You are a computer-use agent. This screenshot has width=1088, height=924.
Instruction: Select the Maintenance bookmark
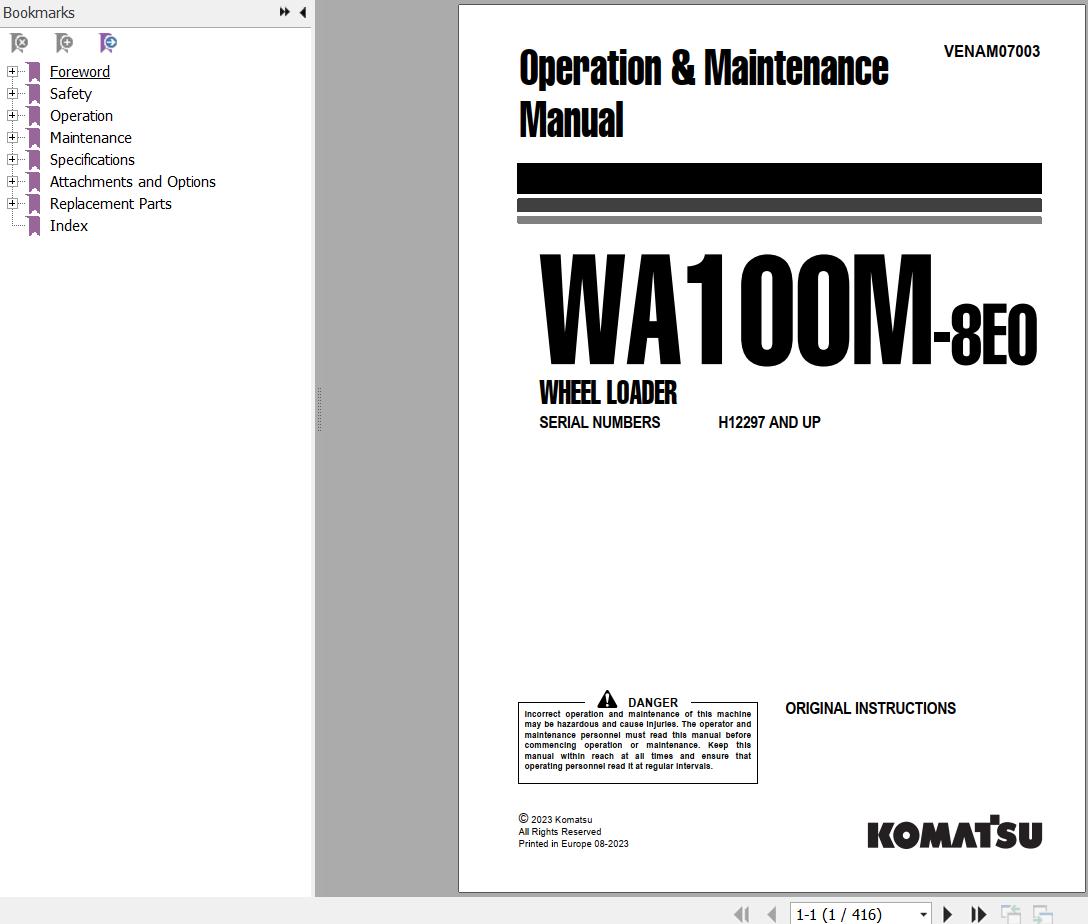pyautogui.click(x=91, y=137)
